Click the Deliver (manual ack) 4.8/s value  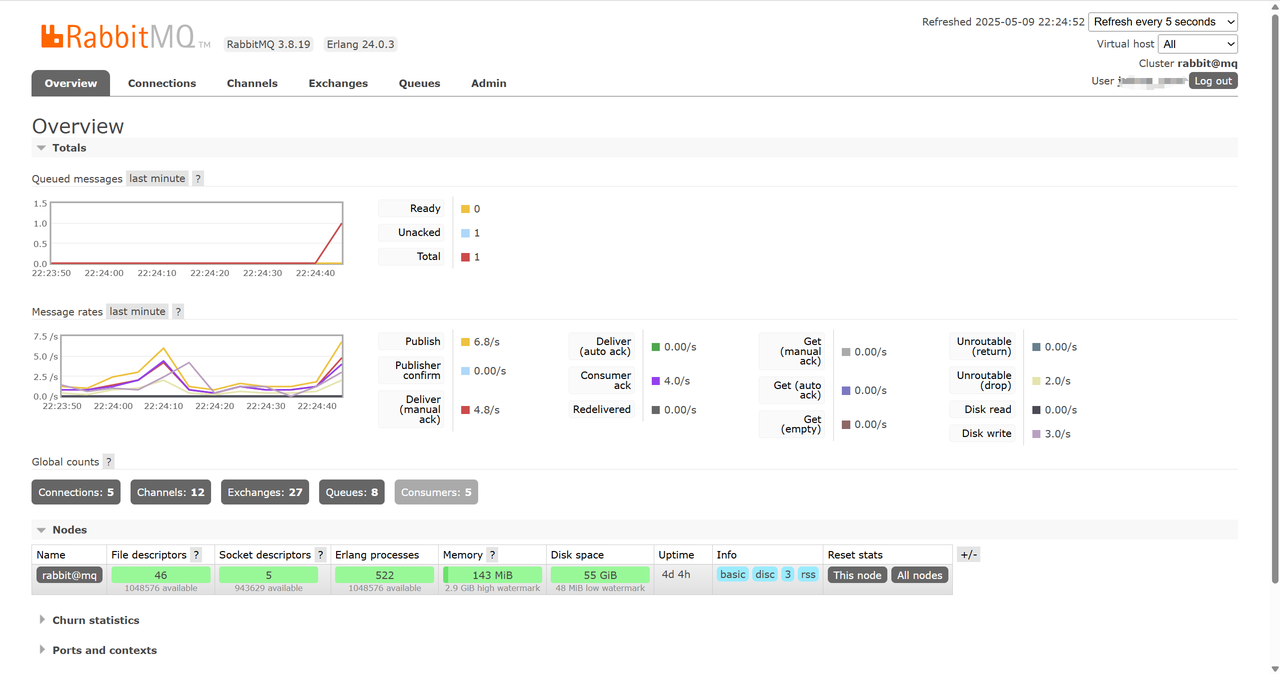[486, 410]
